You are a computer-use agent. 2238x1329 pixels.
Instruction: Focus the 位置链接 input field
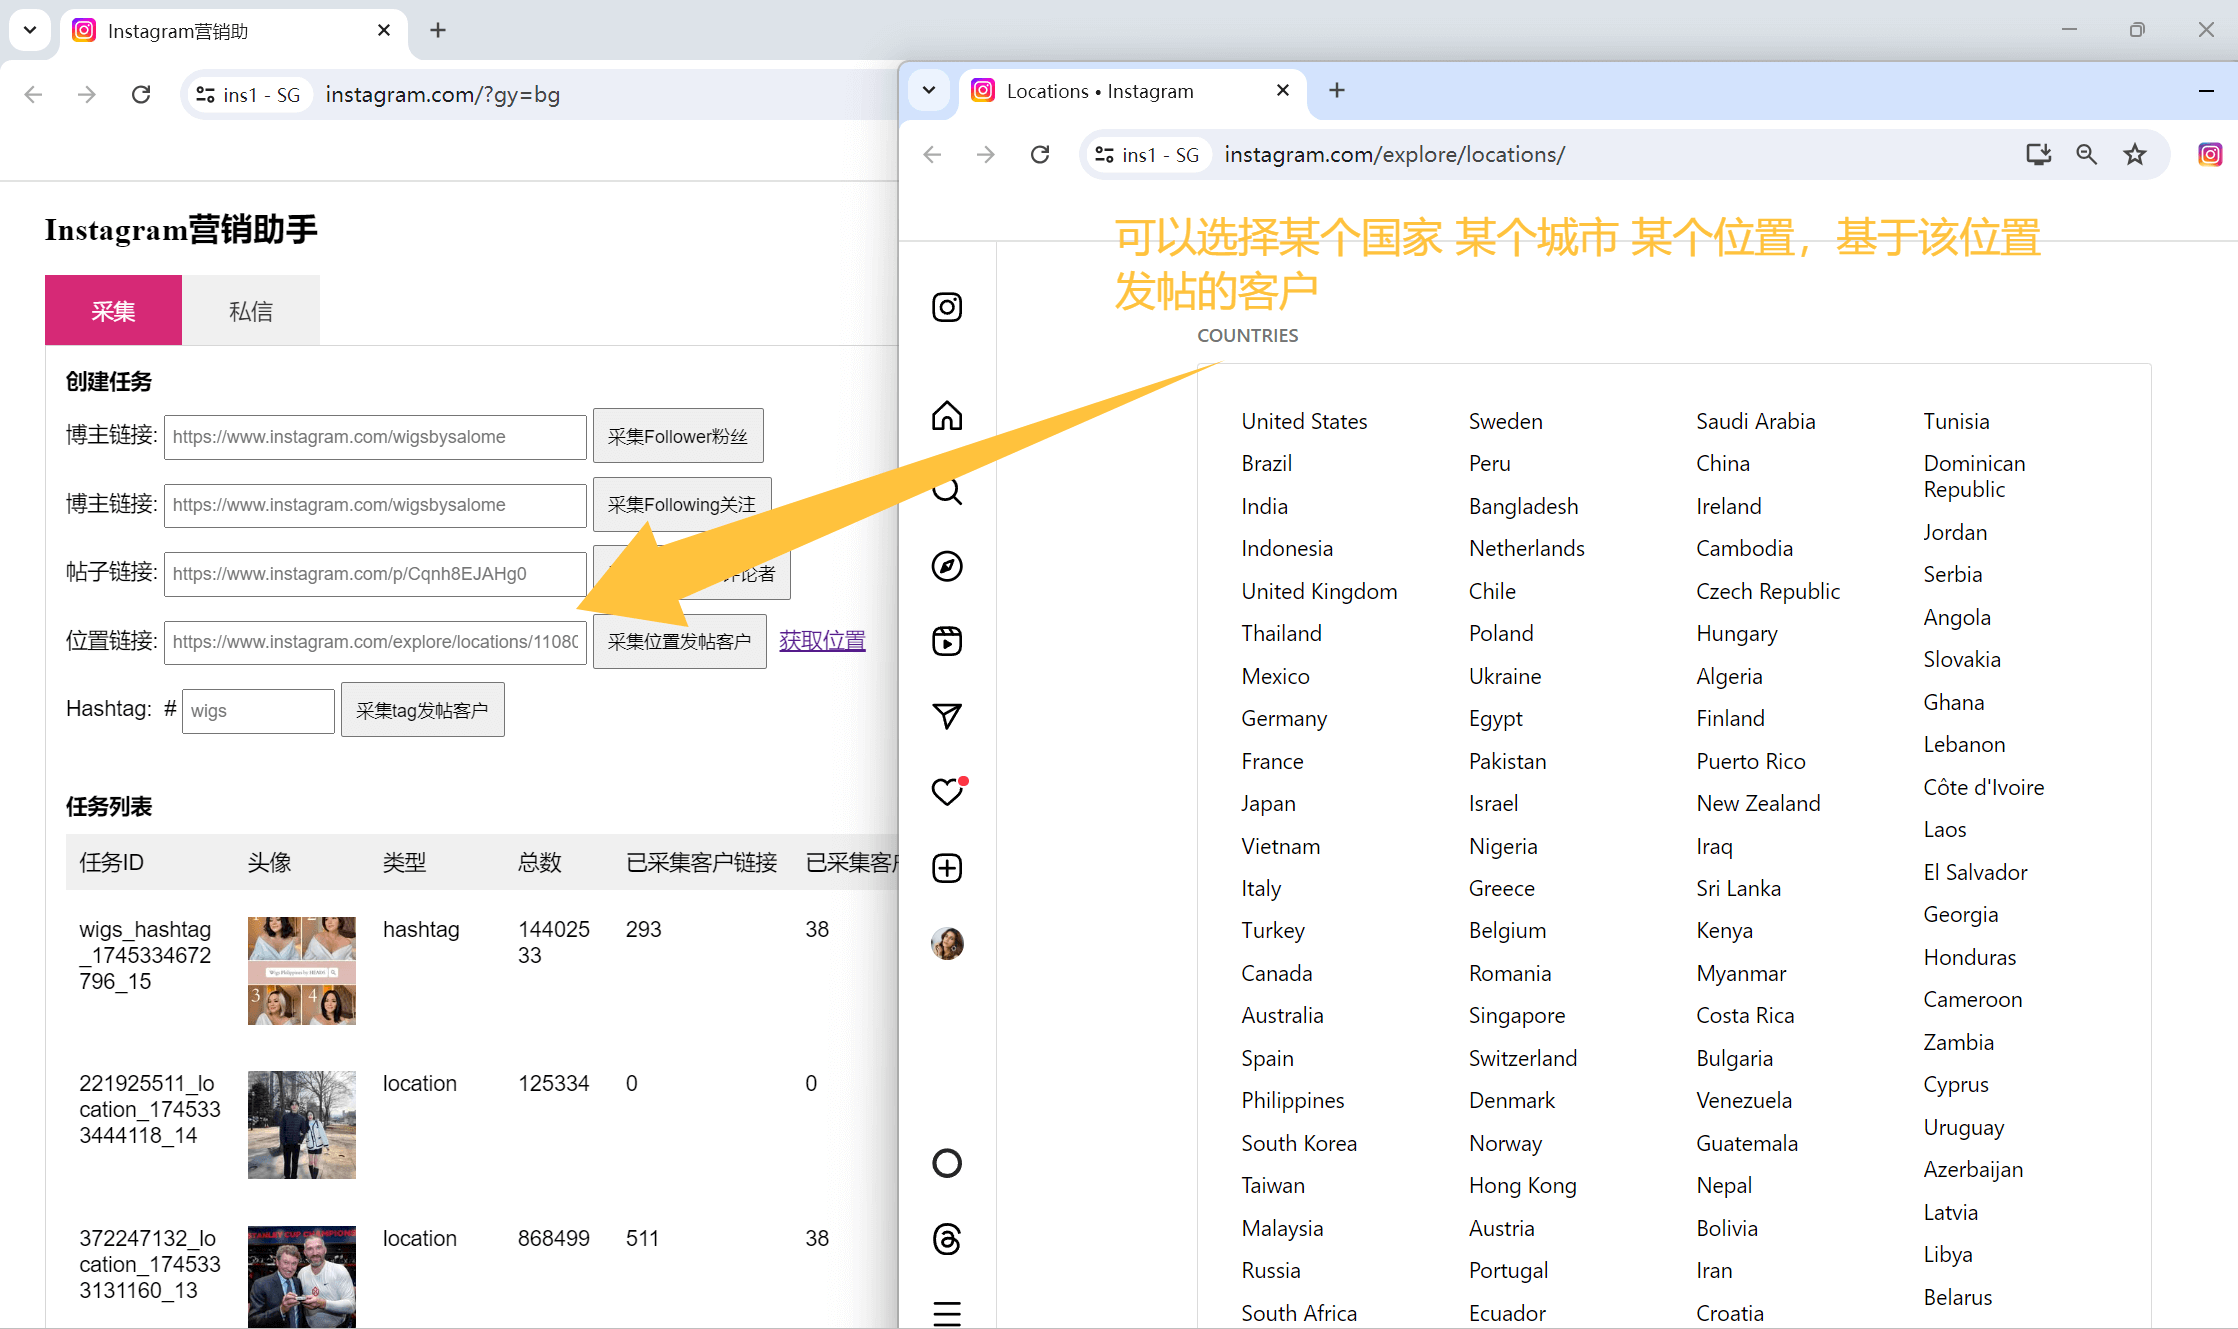coord(375,642)
